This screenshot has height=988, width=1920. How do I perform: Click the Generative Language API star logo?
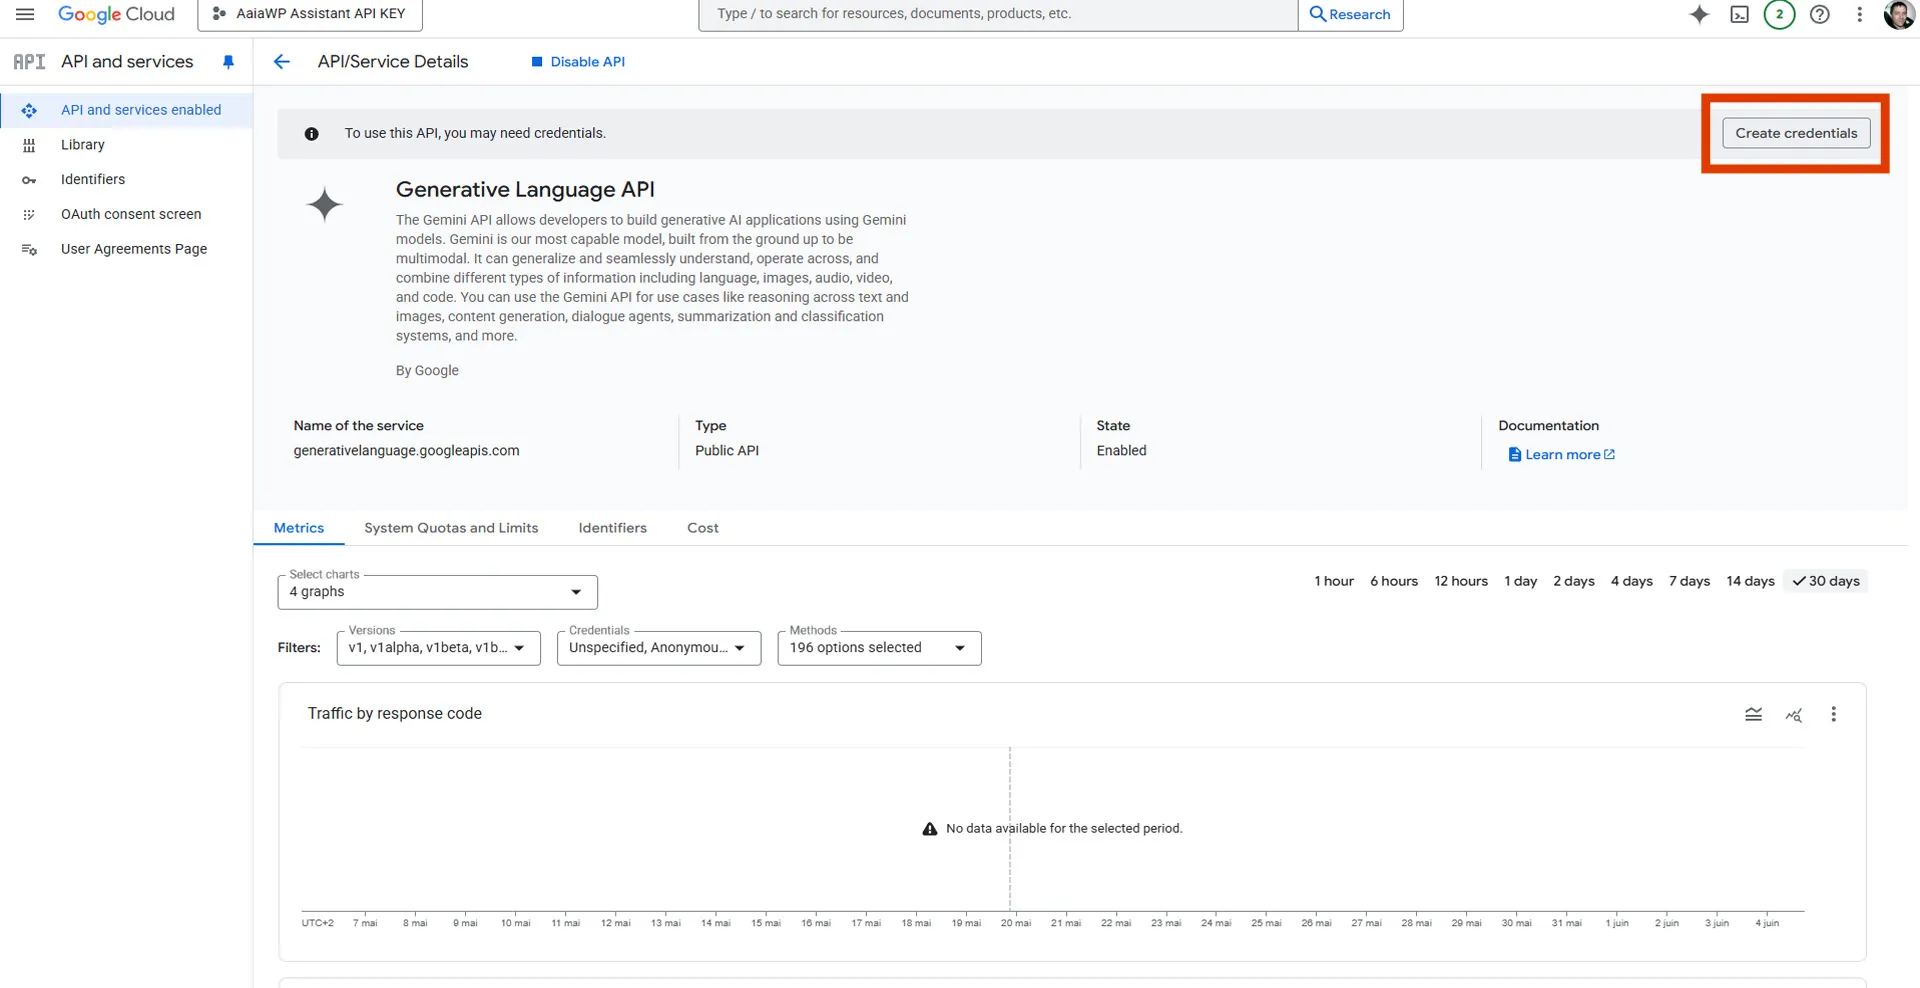pyautogui.click(x=324, y=205)
